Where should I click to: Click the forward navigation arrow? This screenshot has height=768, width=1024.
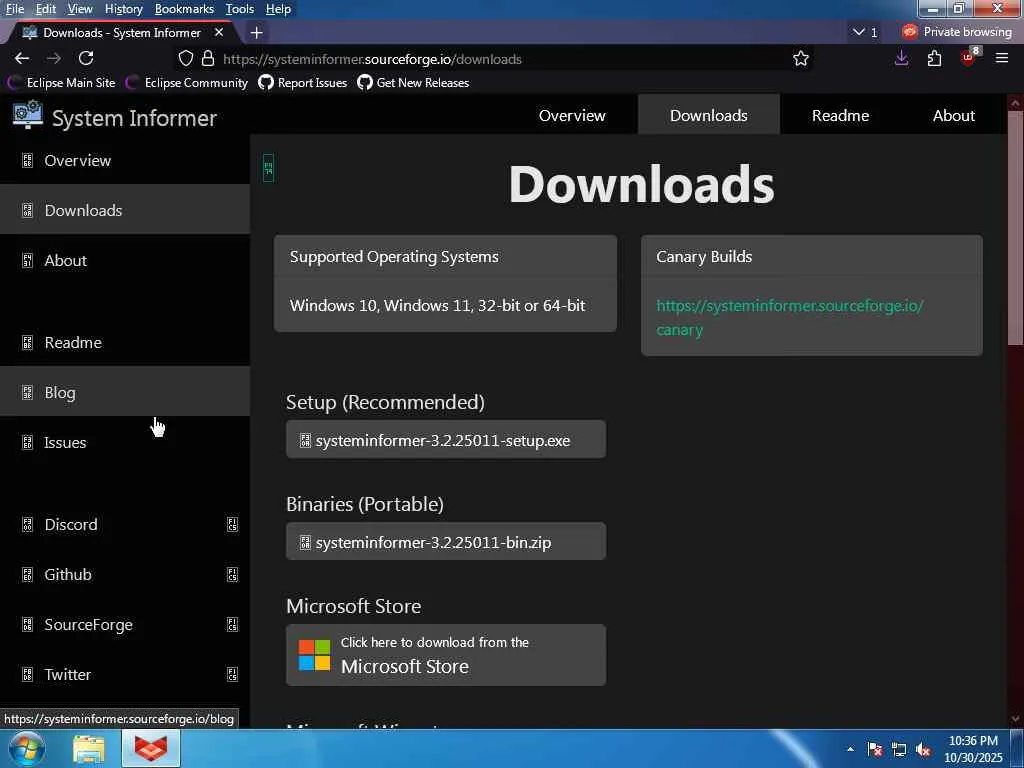click(x=54, y=58)
